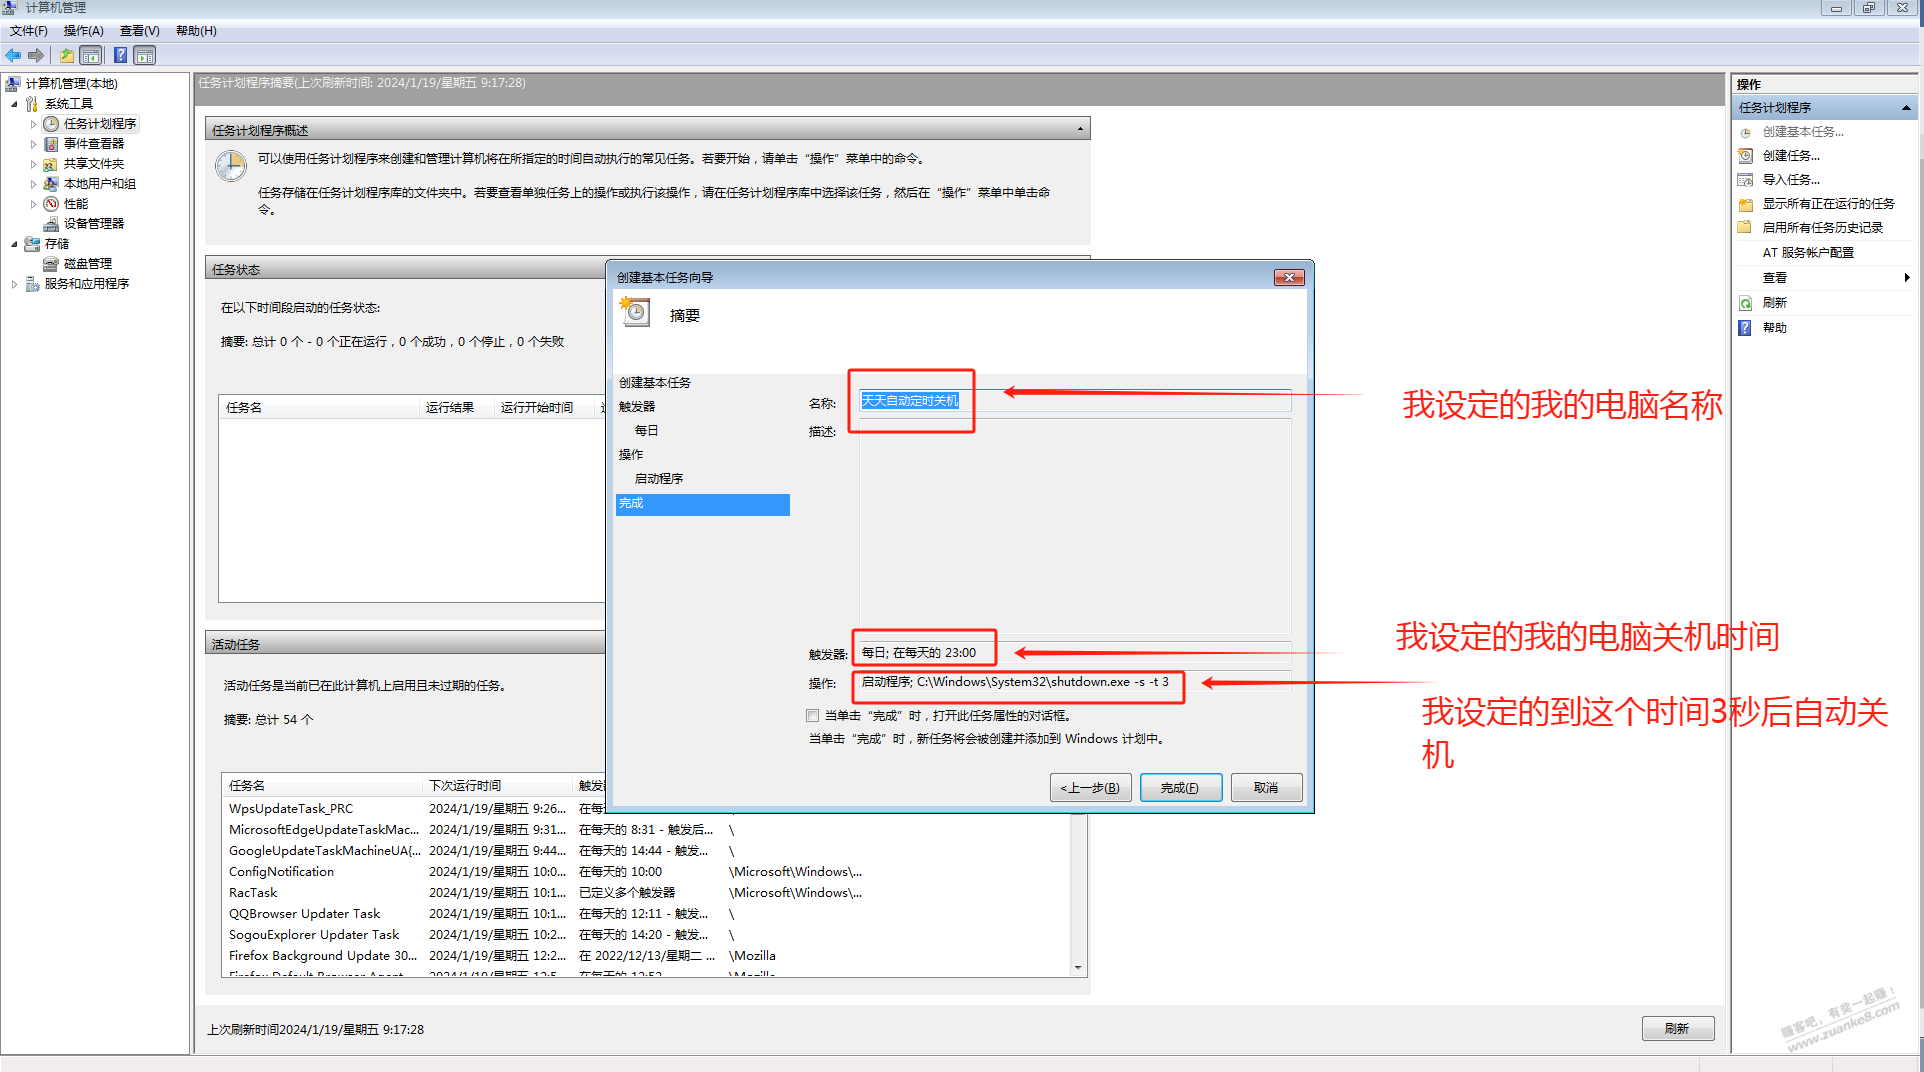Expand the 事件查看器 tree node
1924x1072 pixels.
[33, 144]
